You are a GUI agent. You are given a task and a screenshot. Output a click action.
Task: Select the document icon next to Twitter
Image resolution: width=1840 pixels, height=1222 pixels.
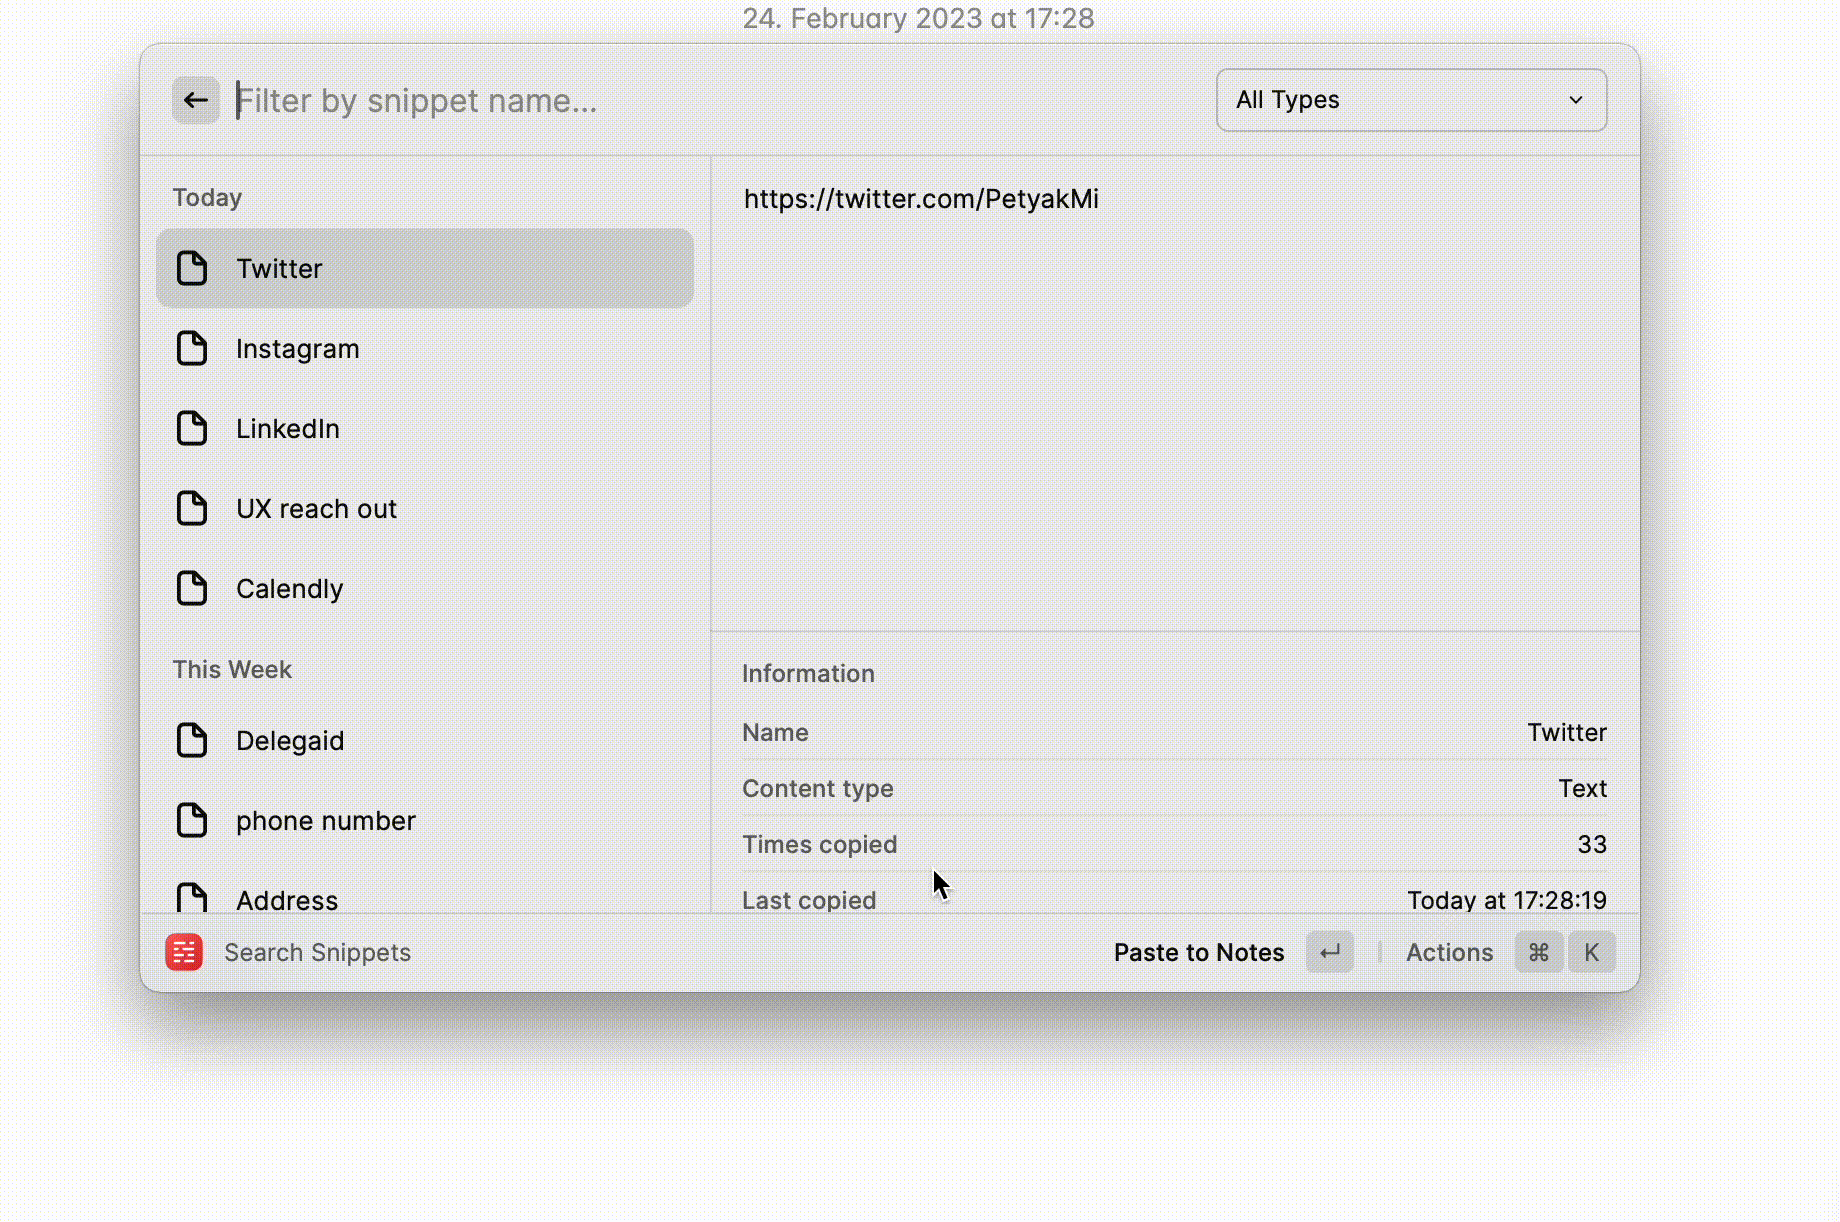click(x=193, y=268)
